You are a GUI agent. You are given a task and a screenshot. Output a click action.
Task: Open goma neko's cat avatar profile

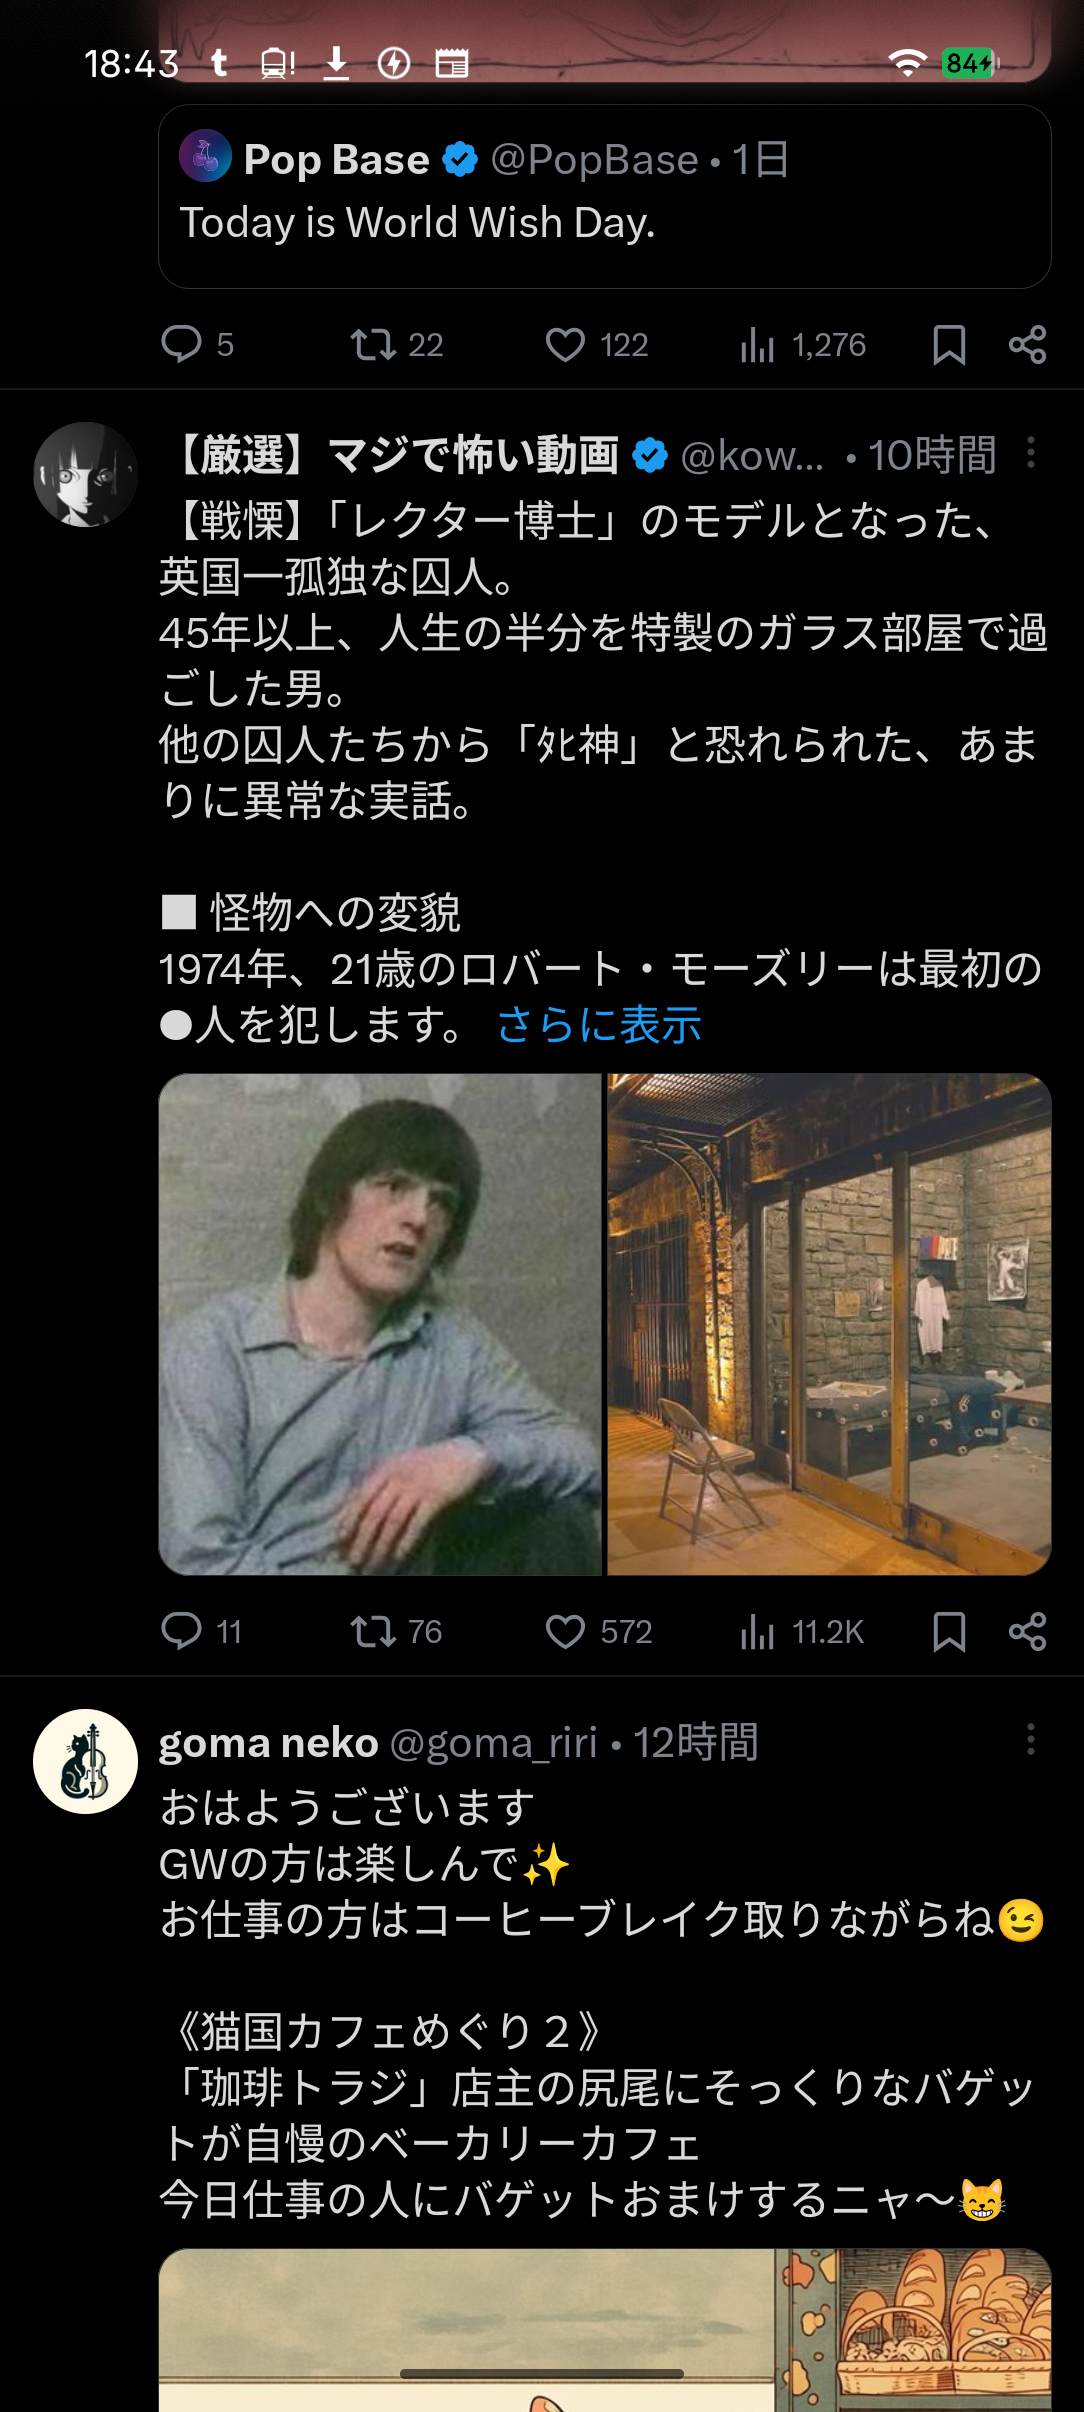86,1761
